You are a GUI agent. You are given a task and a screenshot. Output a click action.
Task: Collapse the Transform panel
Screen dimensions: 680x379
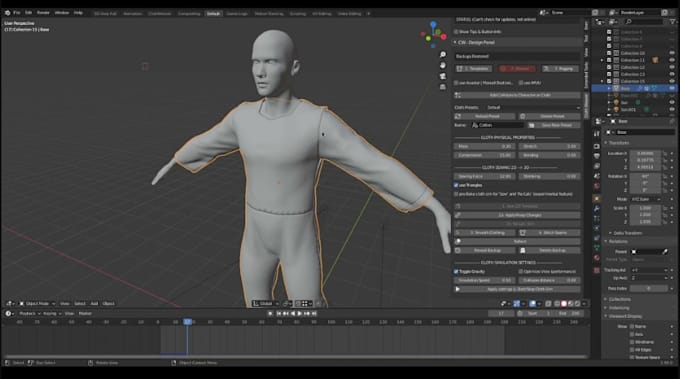click(x=618, y=143)
